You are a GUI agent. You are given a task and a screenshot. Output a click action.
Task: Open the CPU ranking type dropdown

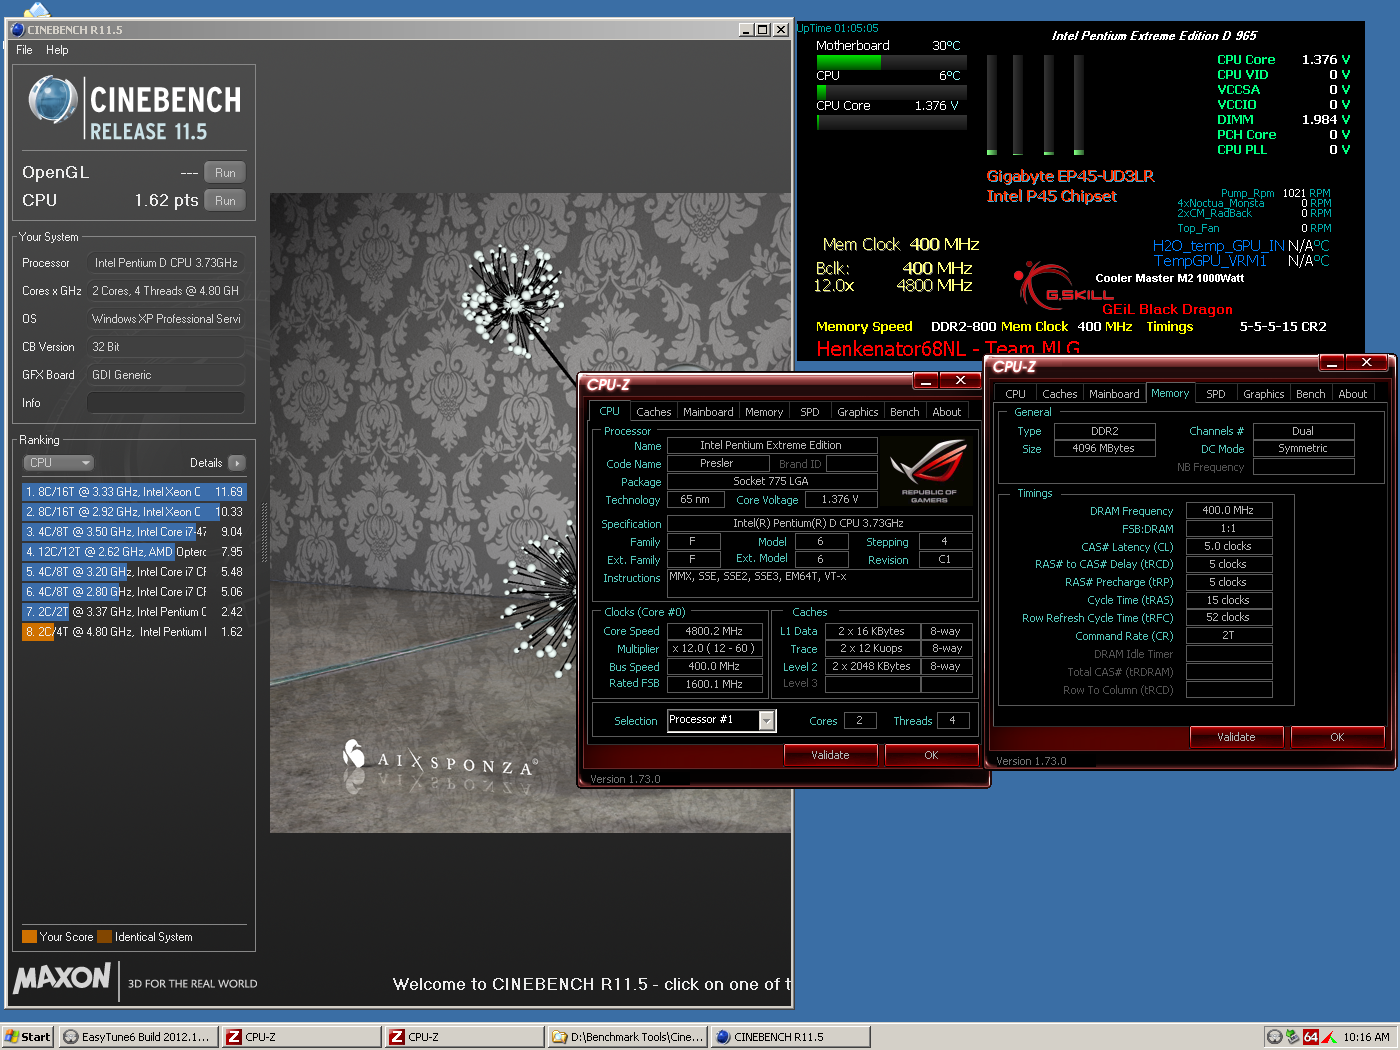58,463
